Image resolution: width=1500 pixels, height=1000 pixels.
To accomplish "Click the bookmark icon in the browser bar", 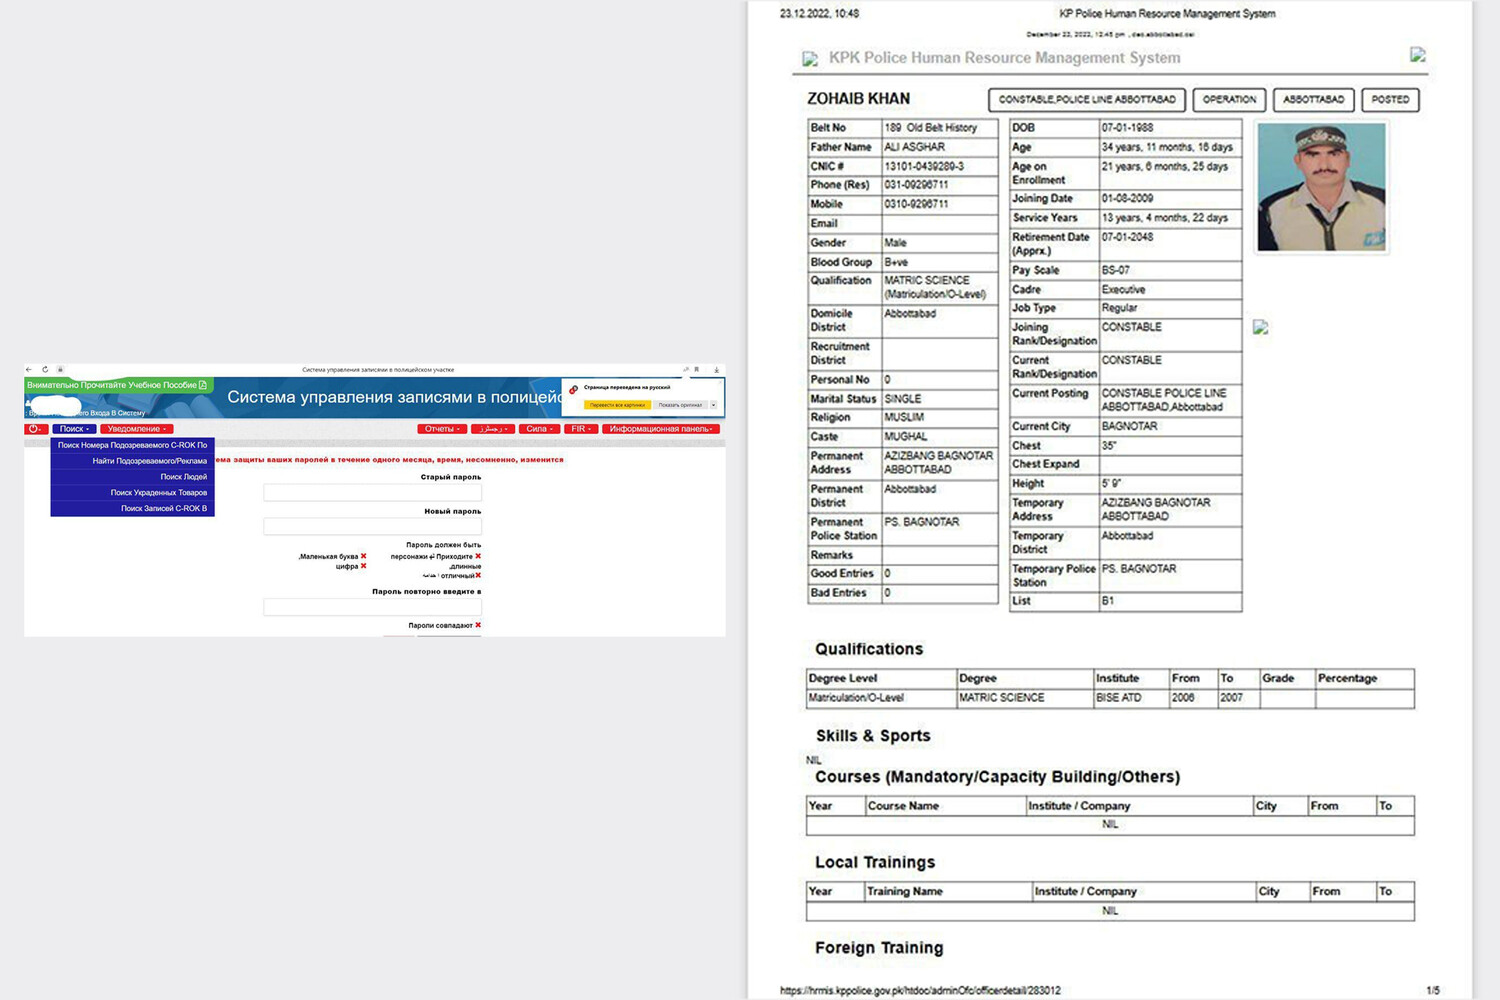I will tap(697, 370).
